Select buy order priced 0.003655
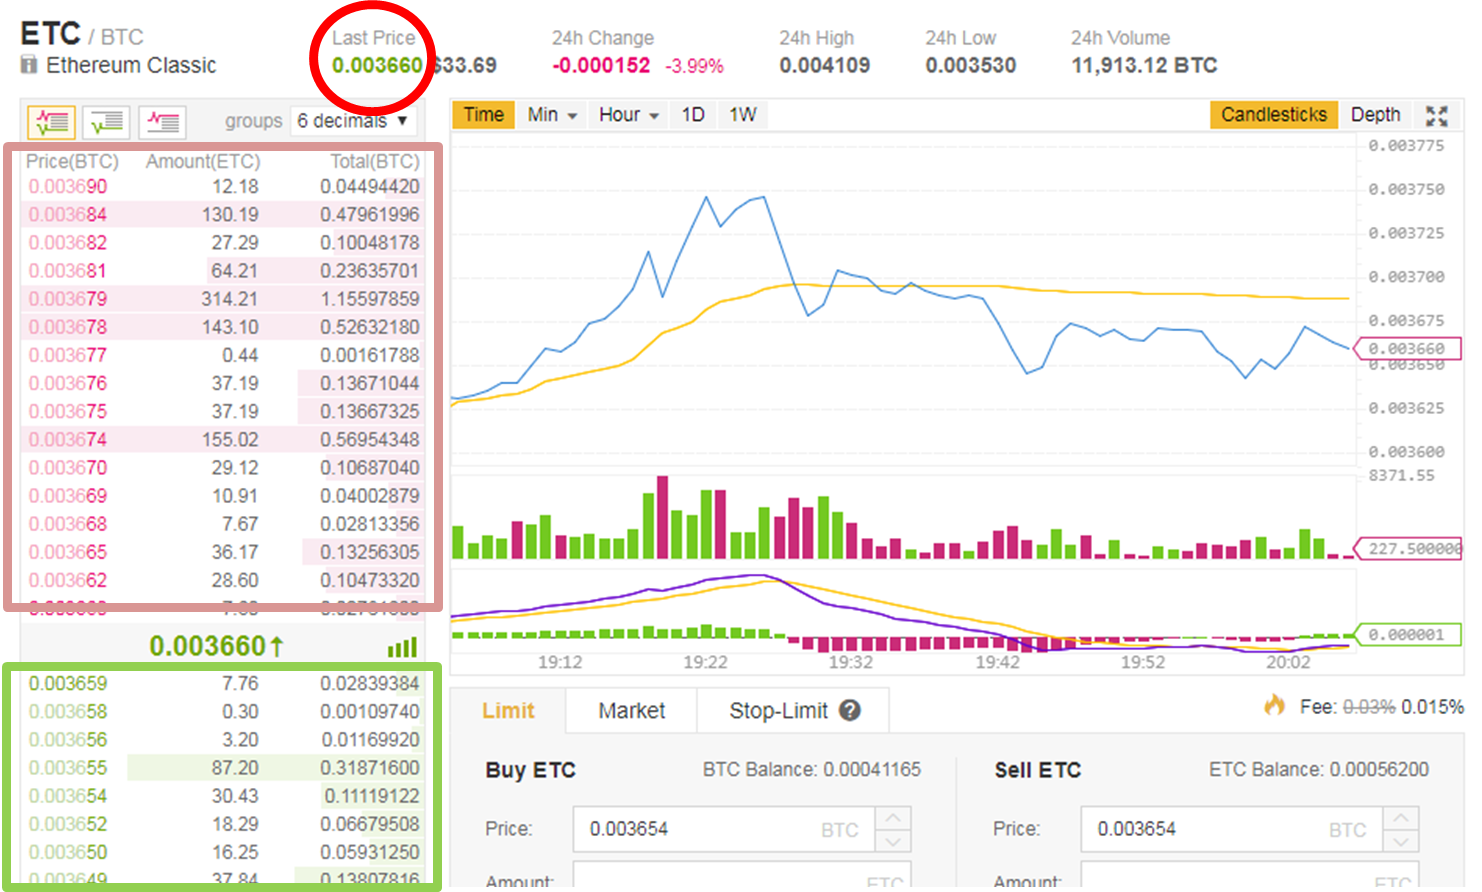 coord(223,768)
